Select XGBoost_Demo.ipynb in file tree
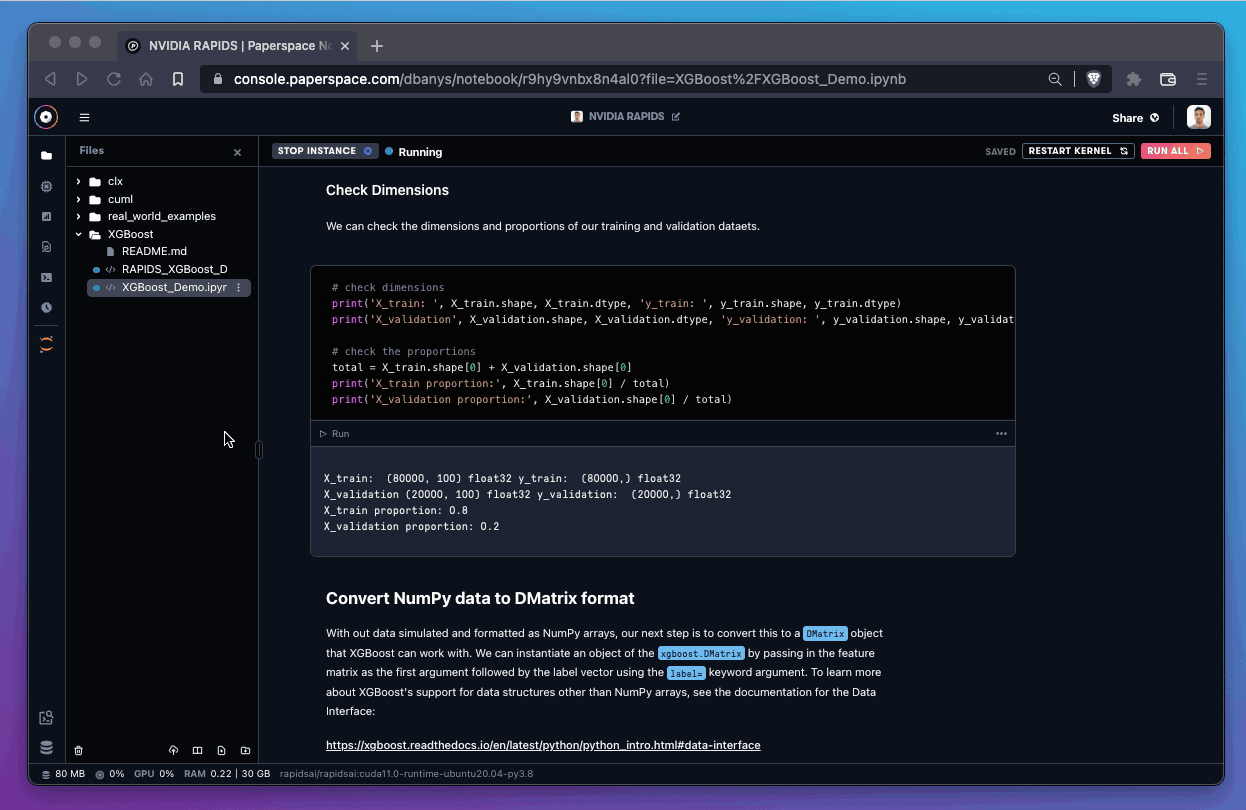The height and width of the screenshot is (810, 1246). click(167, 287)
